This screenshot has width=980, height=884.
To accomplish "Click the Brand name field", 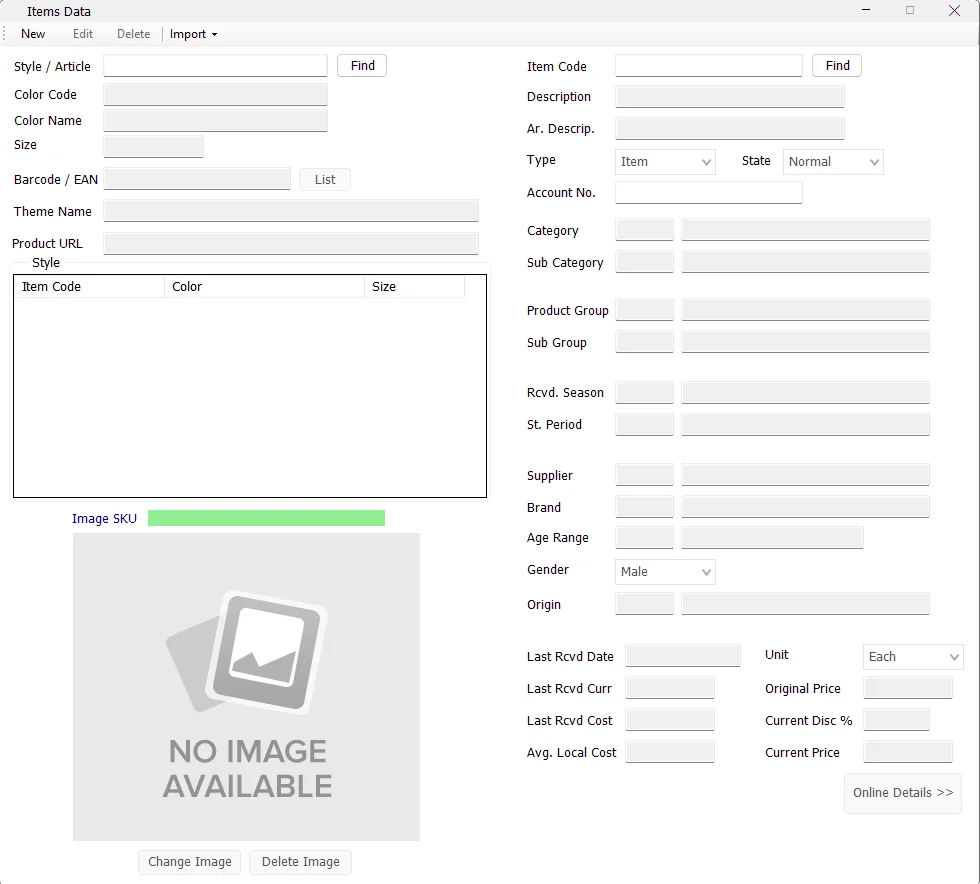I will pos(805,507).
